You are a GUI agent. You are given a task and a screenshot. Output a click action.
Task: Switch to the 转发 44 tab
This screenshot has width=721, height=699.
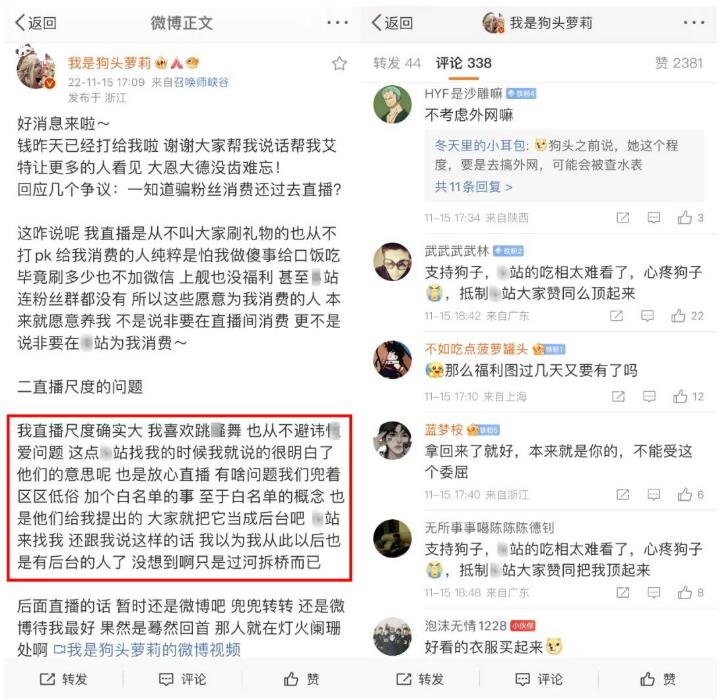397,63
